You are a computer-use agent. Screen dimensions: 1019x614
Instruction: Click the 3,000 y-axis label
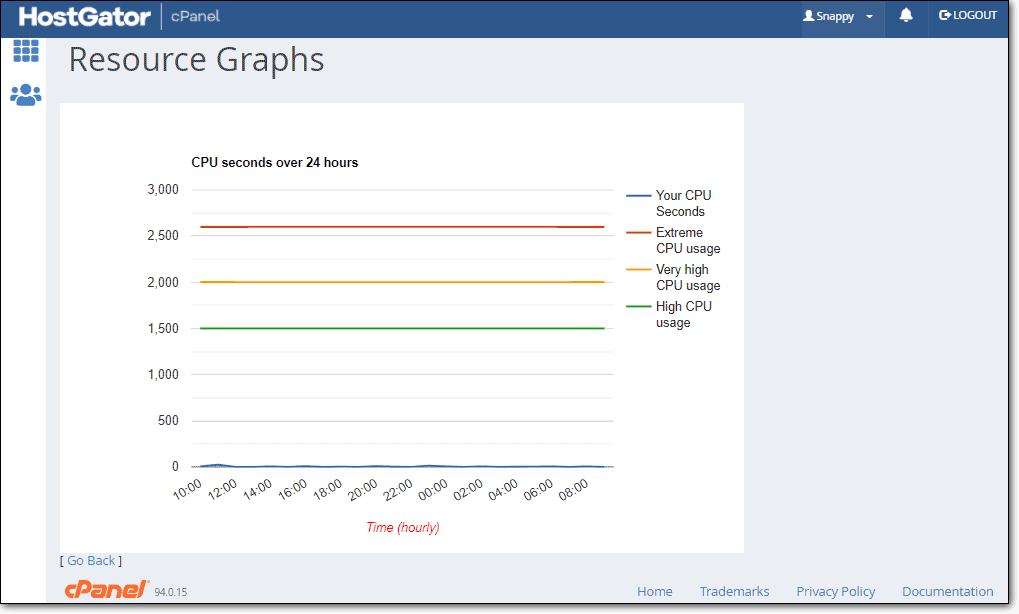click(163, 189)
